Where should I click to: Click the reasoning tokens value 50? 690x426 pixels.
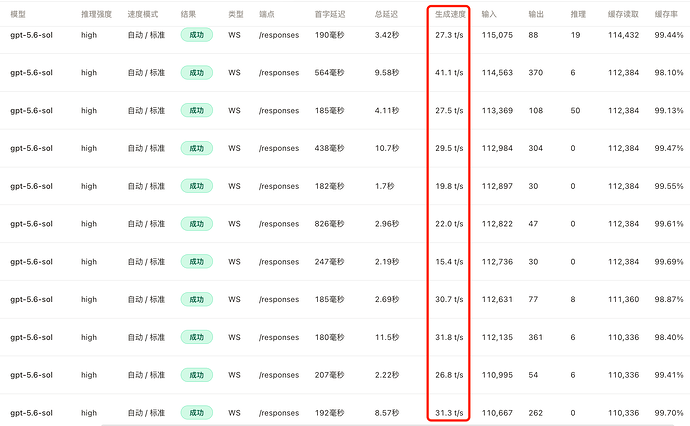[x=575, y=110]
